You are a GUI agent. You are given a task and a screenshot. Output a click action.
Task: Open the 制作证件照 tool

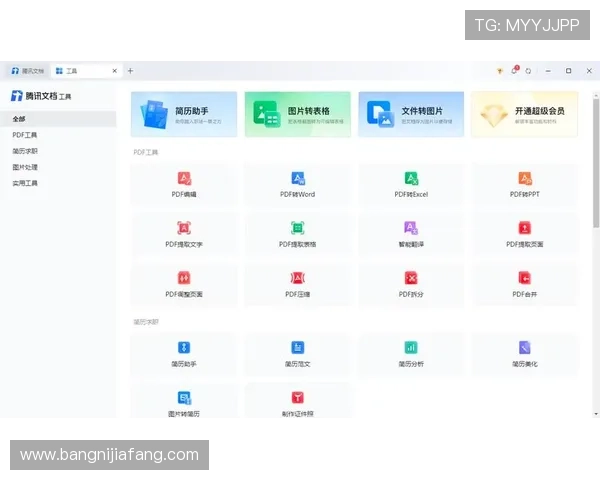tap(297, 401)
